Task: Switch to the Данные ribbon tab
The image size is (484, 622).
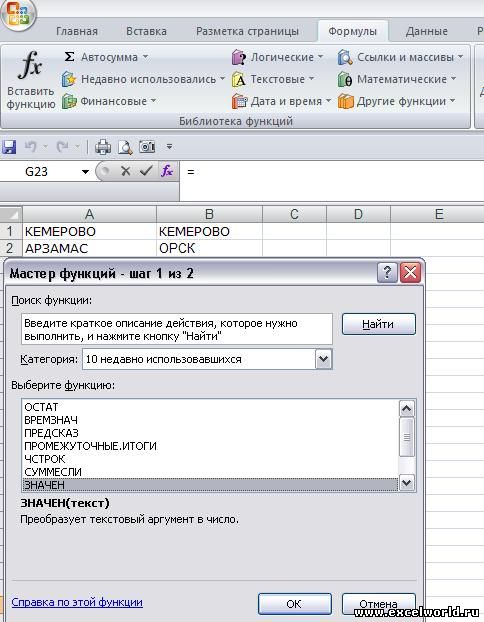Action: click(x=426, y=31)
